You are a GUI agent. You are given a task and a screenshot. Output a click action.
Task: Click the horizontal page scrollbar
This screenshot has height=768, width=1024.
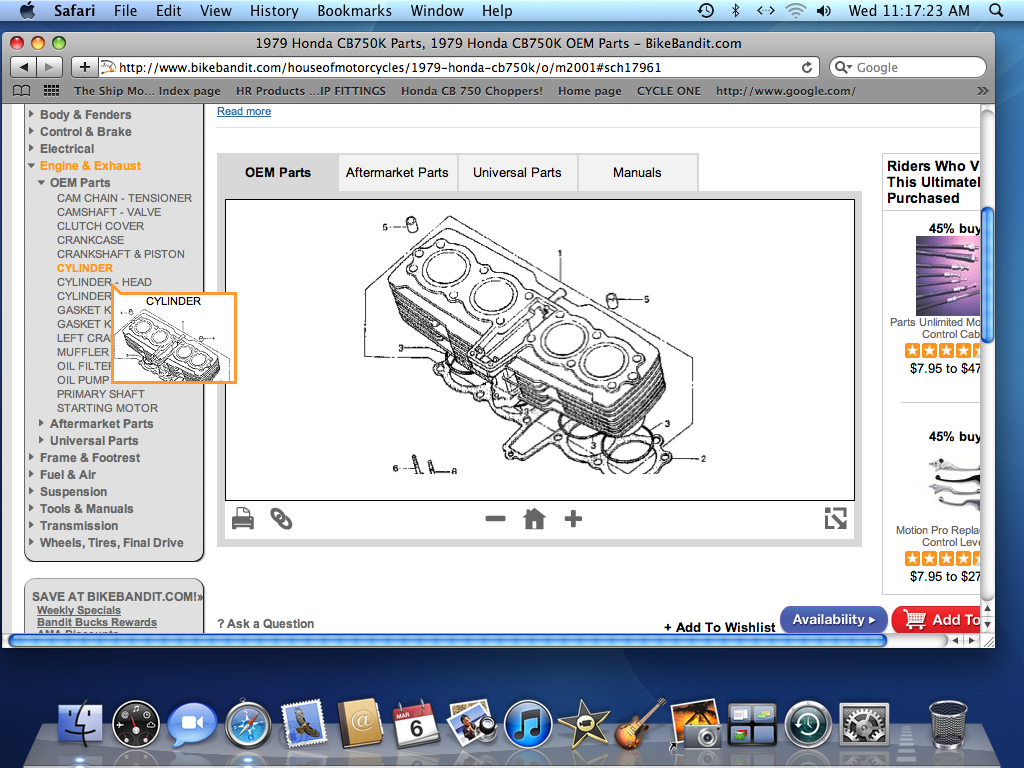(x=445, y=640)
